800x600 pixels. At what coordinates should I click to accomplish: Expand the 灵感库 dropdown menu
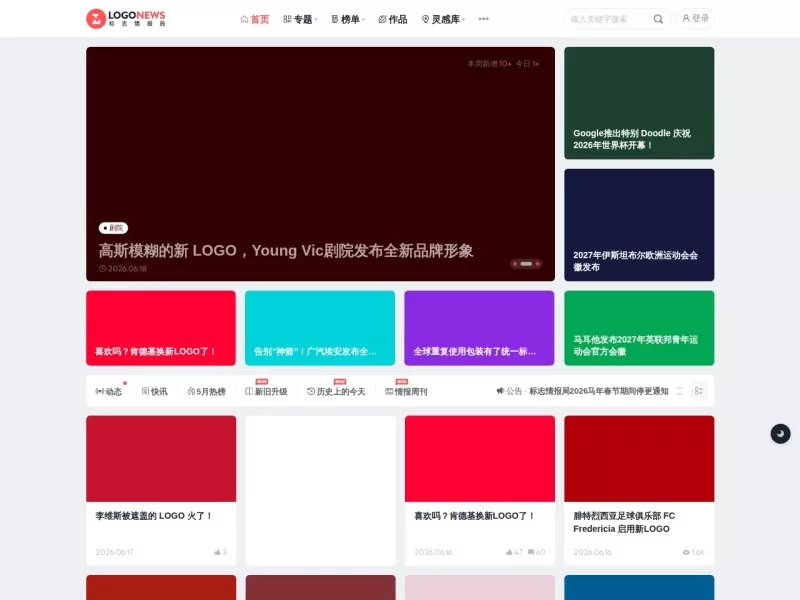(x=443, y=19)
